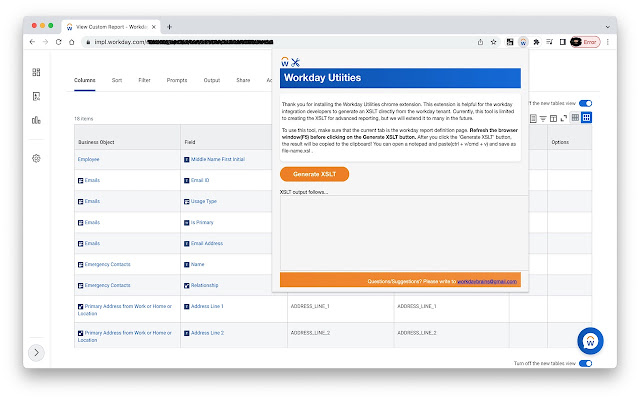The image size is (640, 400).
Task: Click the QR-style extension icon in toolbar
Action: pos(510,42)
